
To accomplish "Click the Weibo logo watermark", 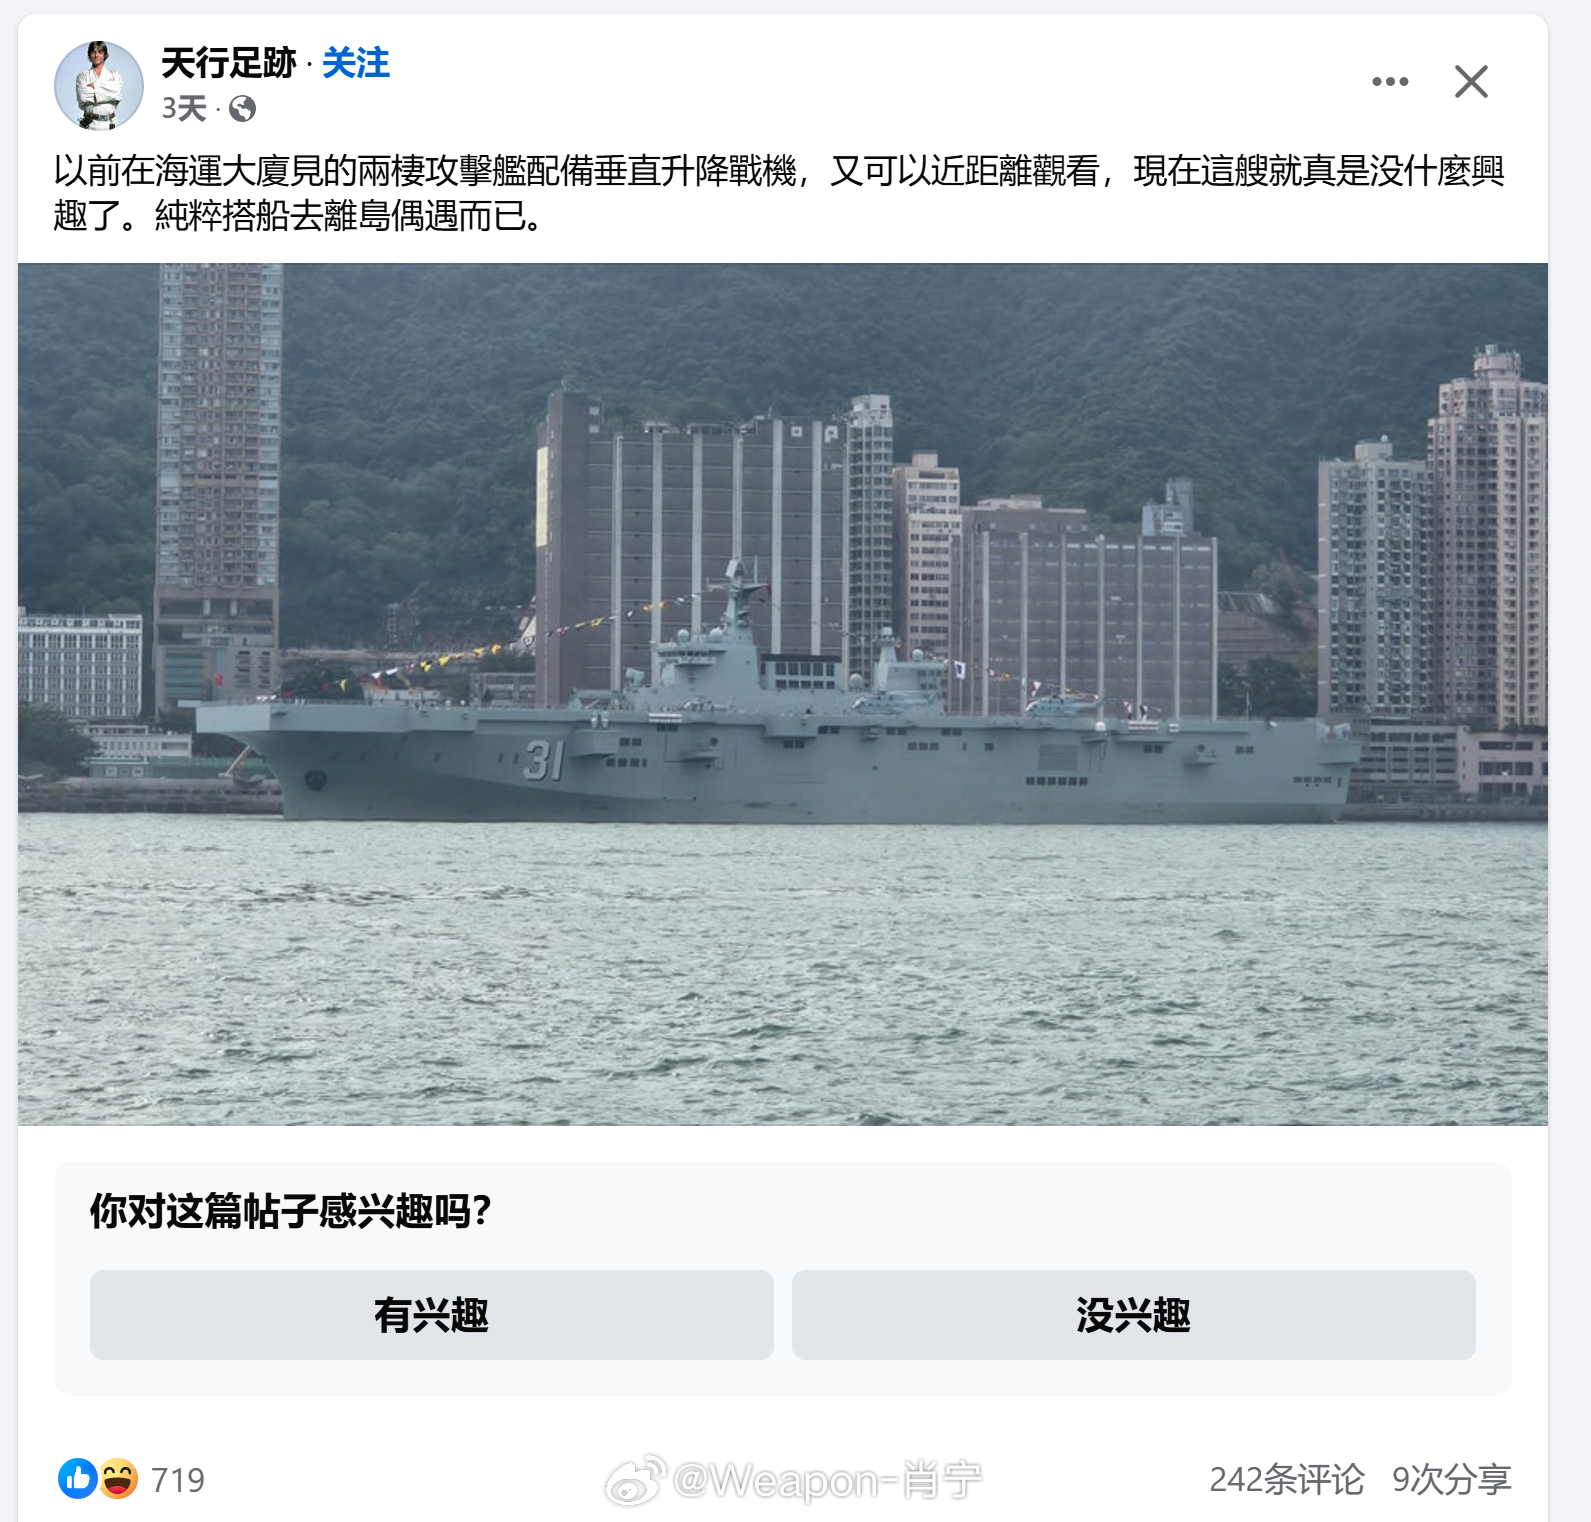I will pos(635,1480).
